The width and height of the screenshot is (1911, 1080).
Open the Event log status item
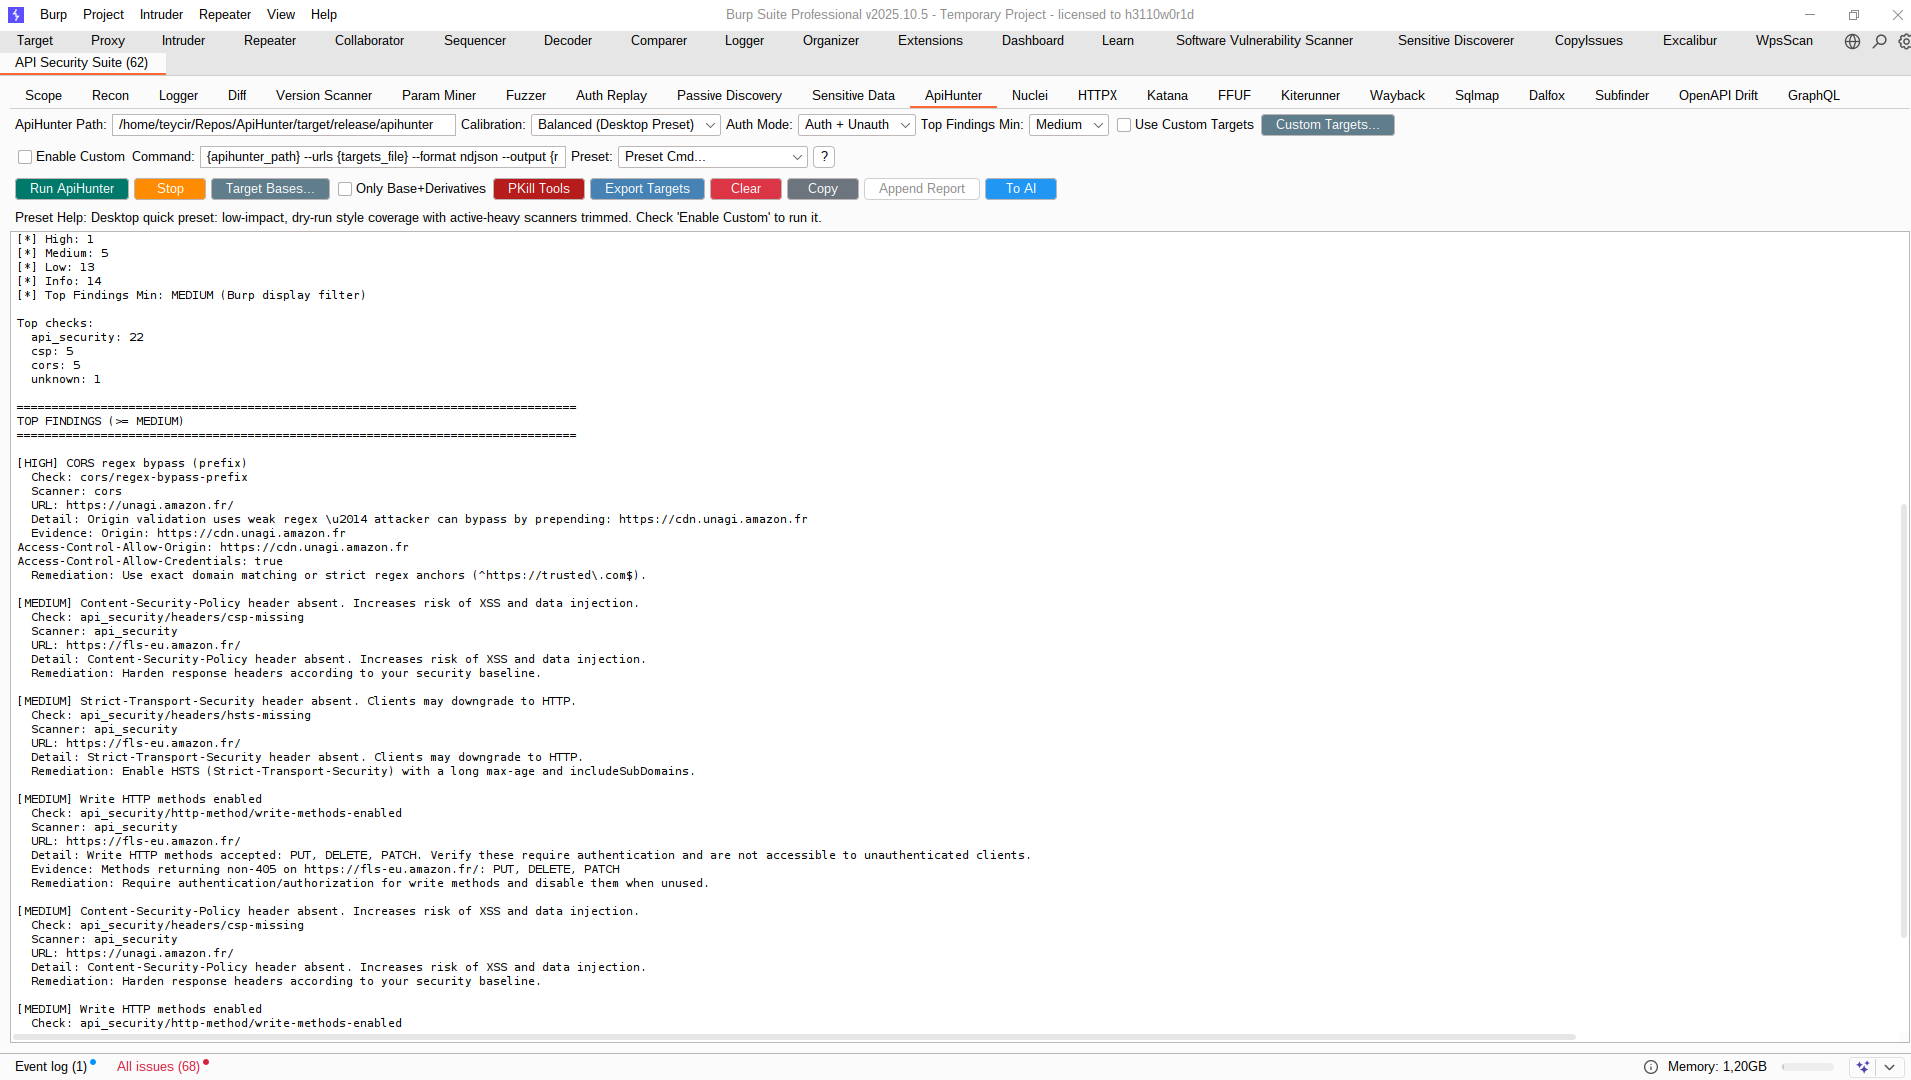[52, 1067]
